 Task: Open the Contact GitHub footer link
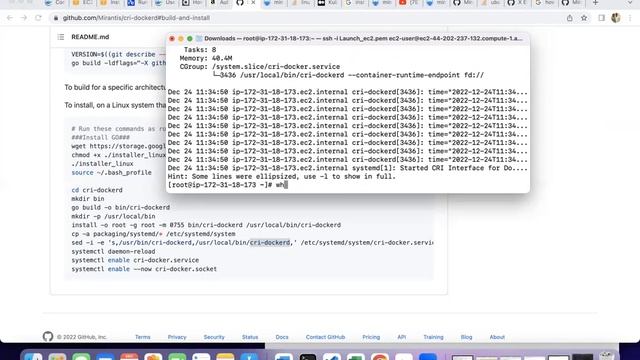pyautogui.click(x=325, y=337)
